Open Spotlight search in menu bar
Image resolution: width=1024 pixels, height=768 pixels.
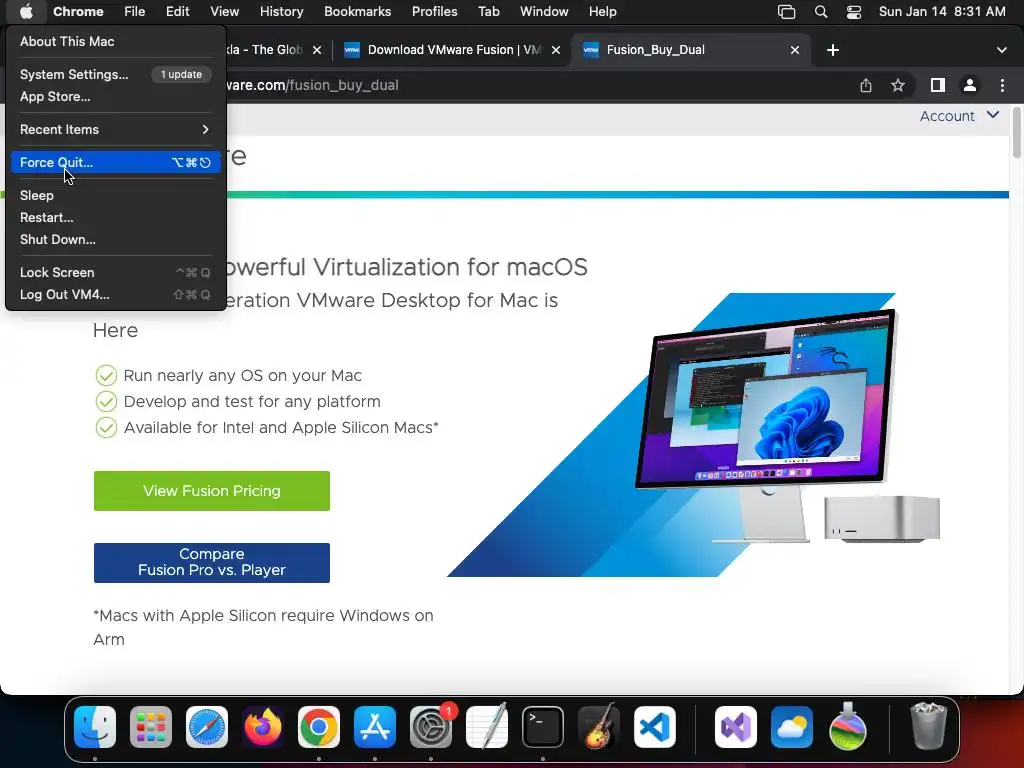coord(821,12)
